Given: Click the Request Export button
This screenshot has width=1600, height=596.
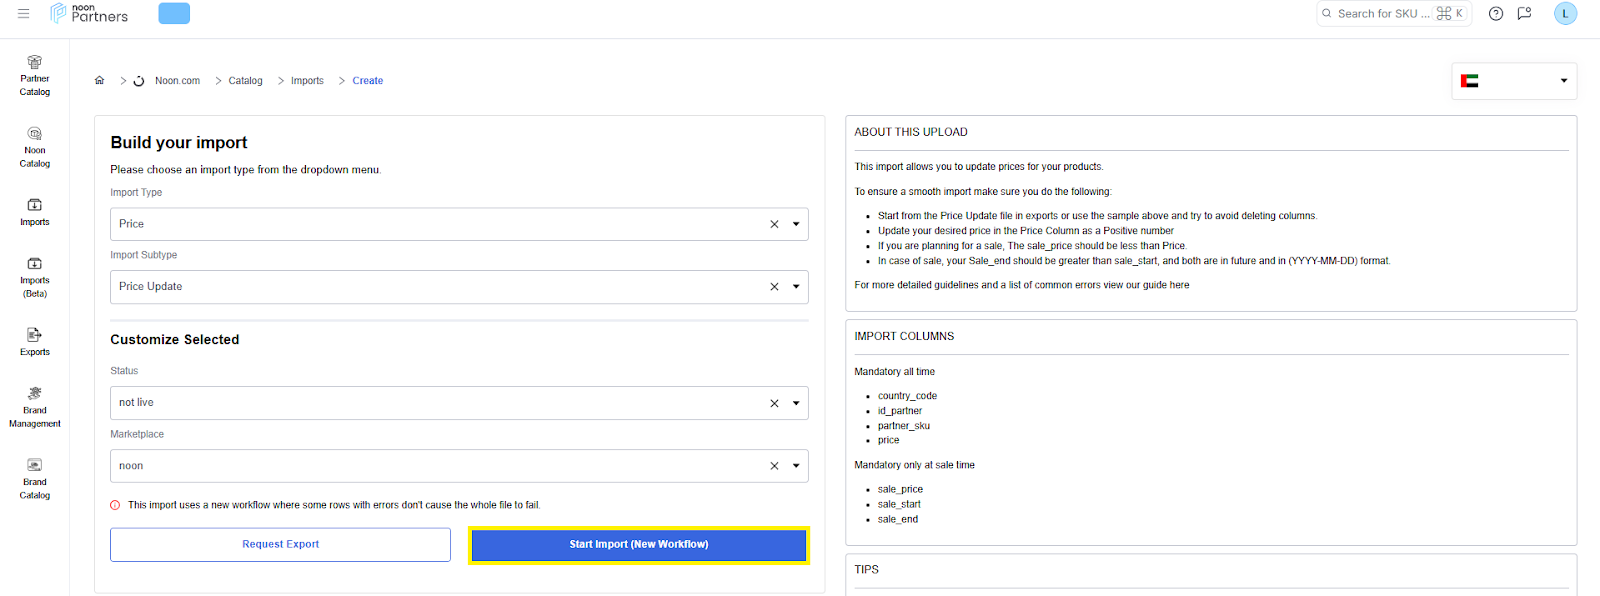Looking at the screenshot, I should tap(280, 545).
